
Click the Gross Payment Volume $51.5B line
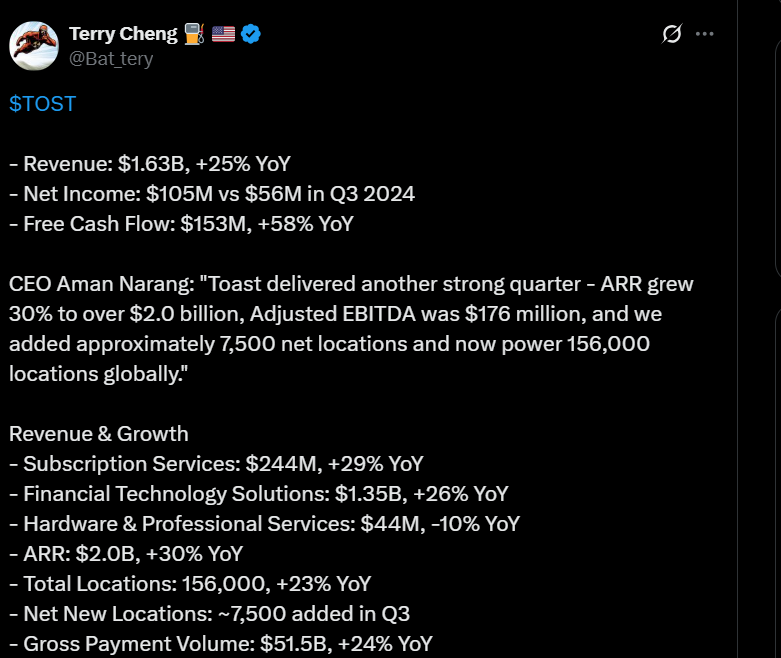[x=220, y=644]
